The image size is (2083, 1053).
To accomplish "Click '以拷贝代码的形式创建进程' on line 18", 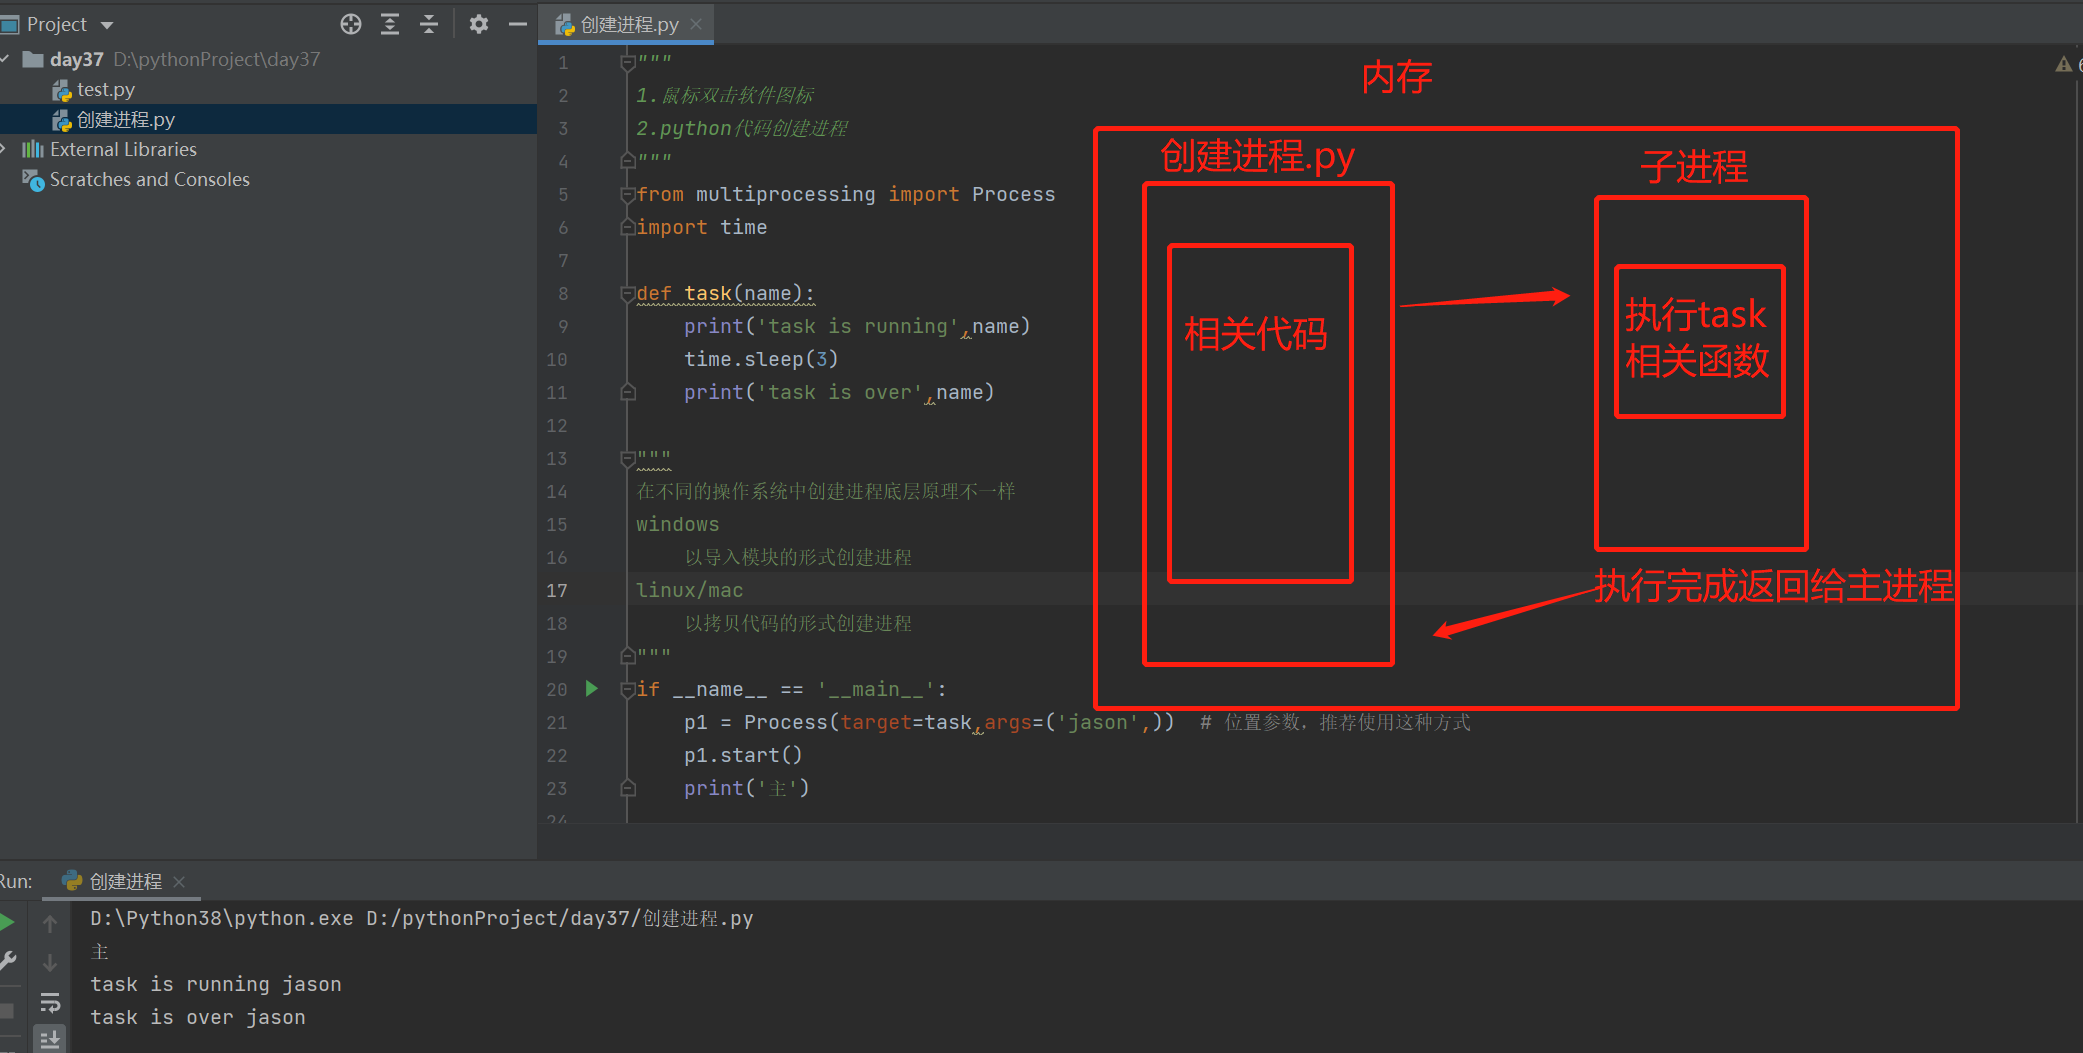I will click(x=798, y=623).
